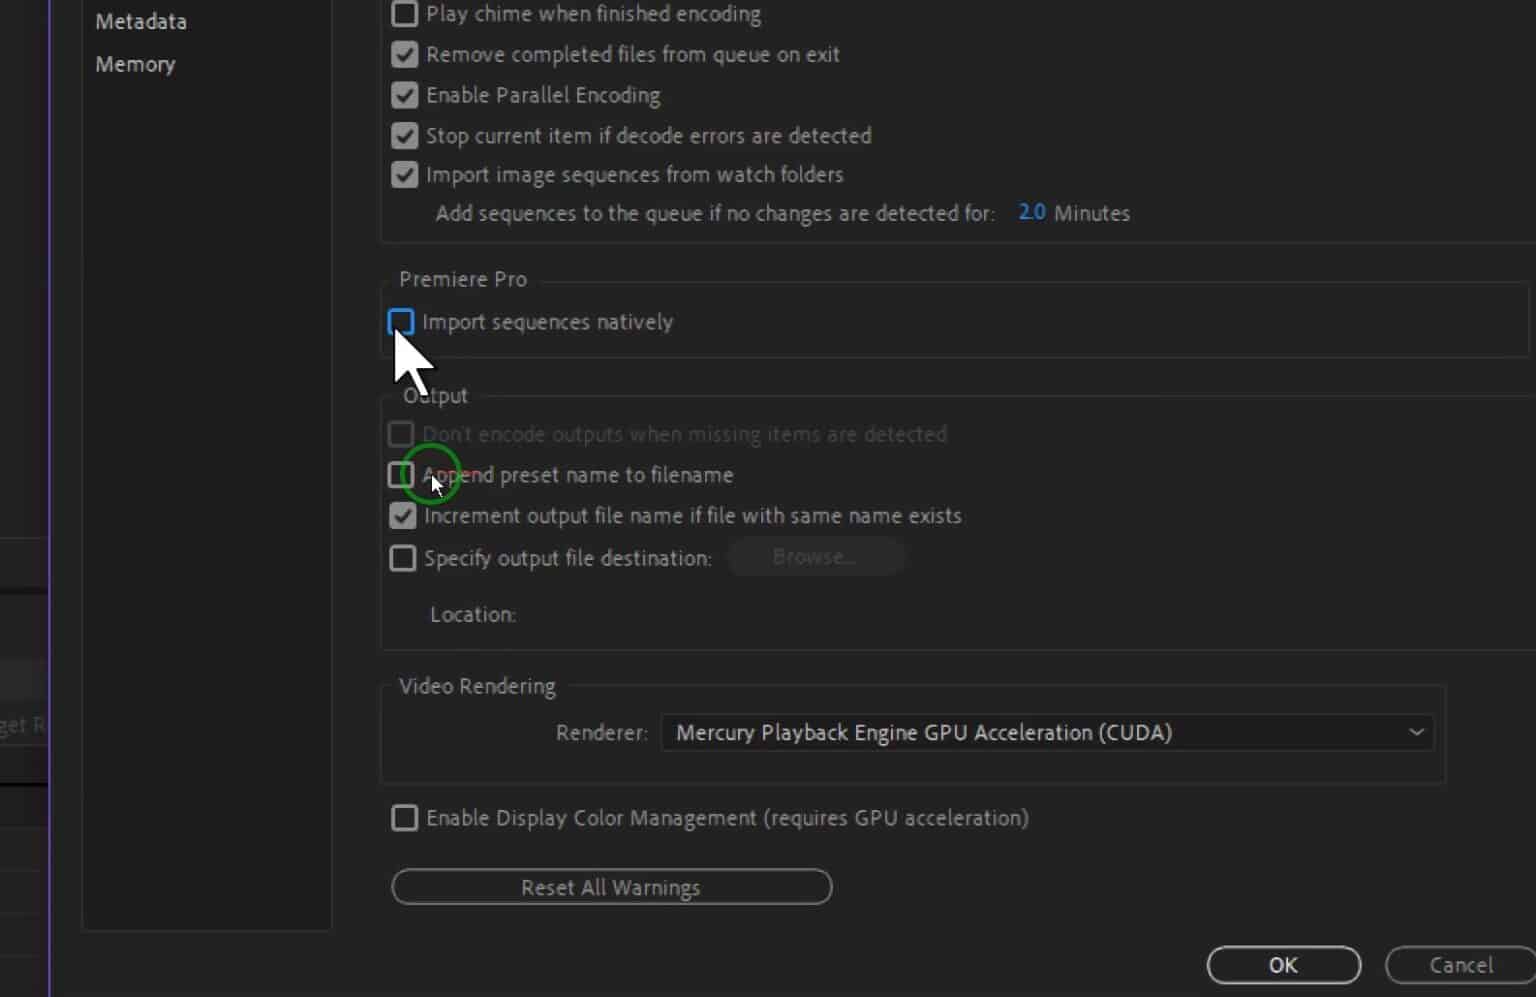The height and width of the screenshot is (997, 1536).
Task: Click the Video Rendering section heading
Action: (477, 686)
